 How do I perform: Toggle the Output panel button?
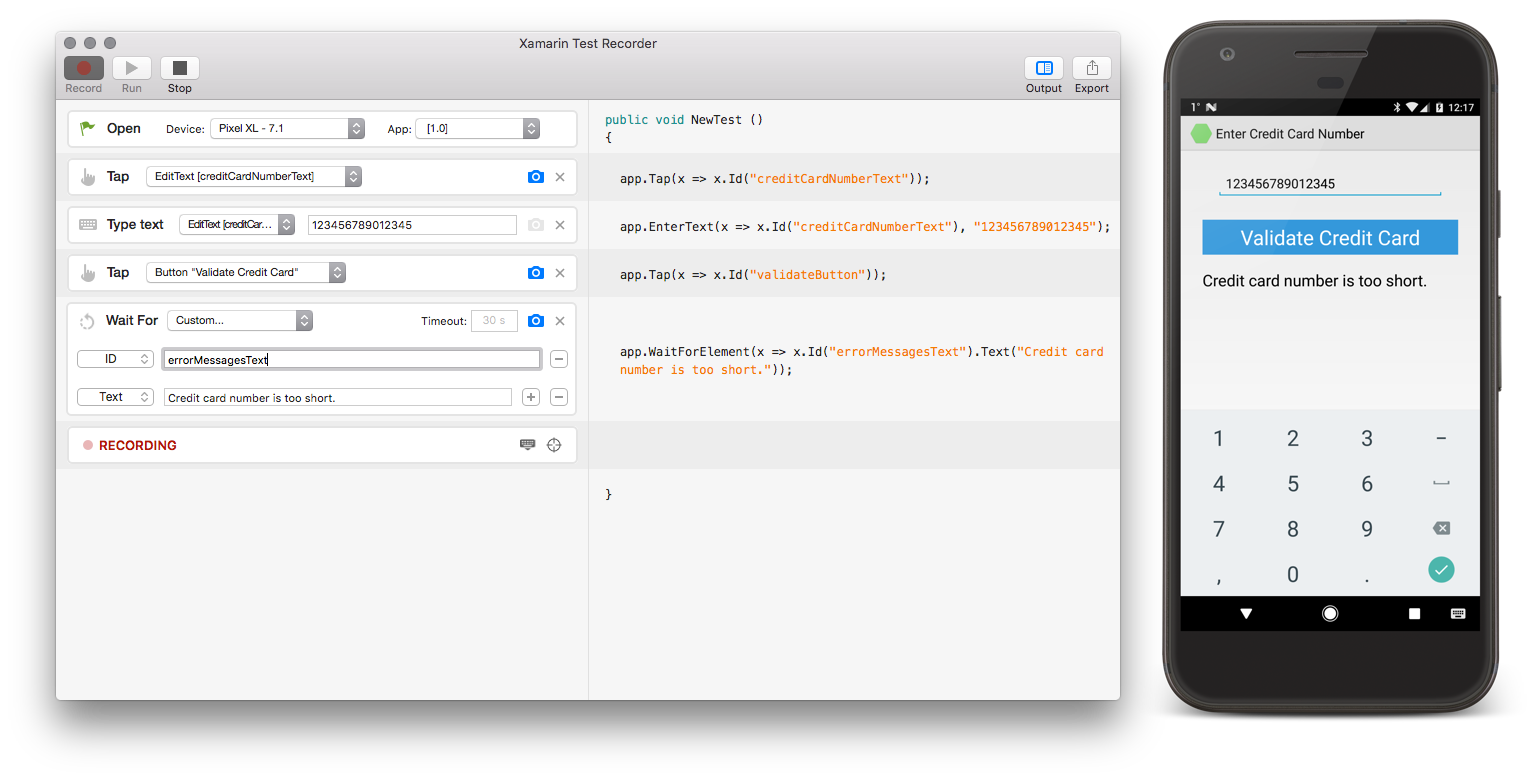[1044, 68]
